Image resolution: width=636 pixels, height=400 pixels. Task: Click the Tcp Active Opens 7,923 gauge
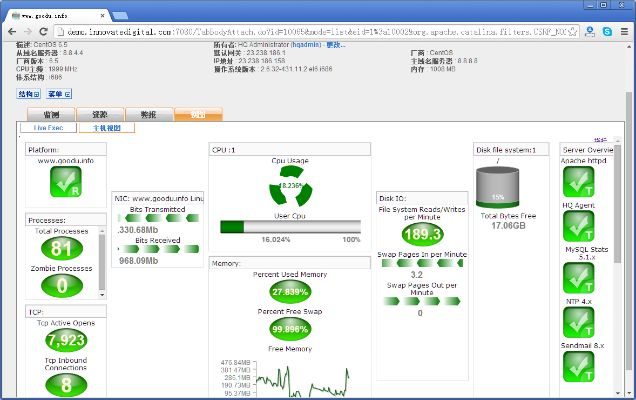tap(66, 340)
